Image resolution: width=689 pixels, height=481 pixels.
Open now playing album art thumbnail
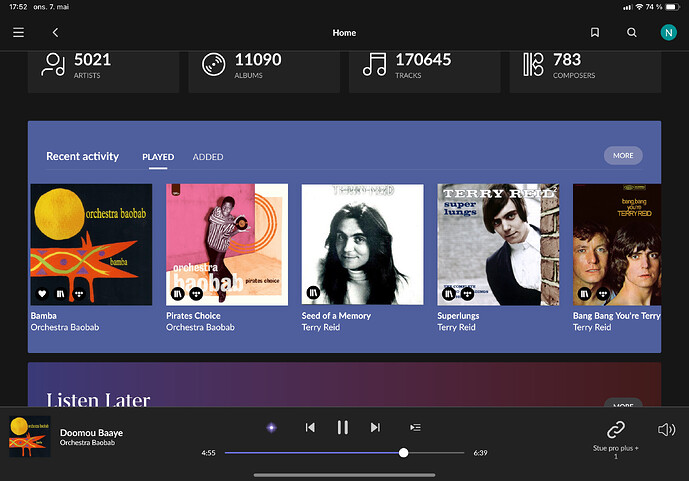30,437
